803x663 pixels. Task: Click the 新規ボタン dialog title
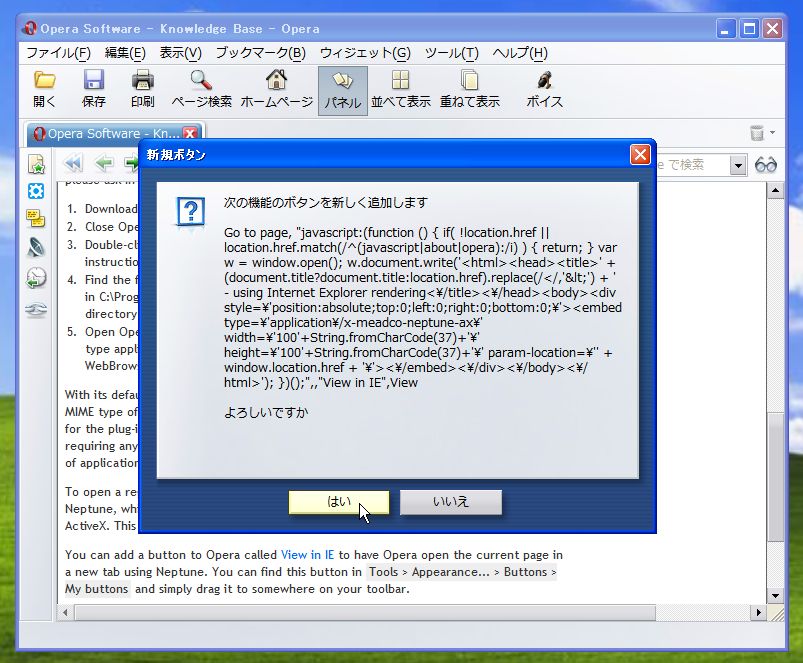pyautogui.click(x=176, y=155)
